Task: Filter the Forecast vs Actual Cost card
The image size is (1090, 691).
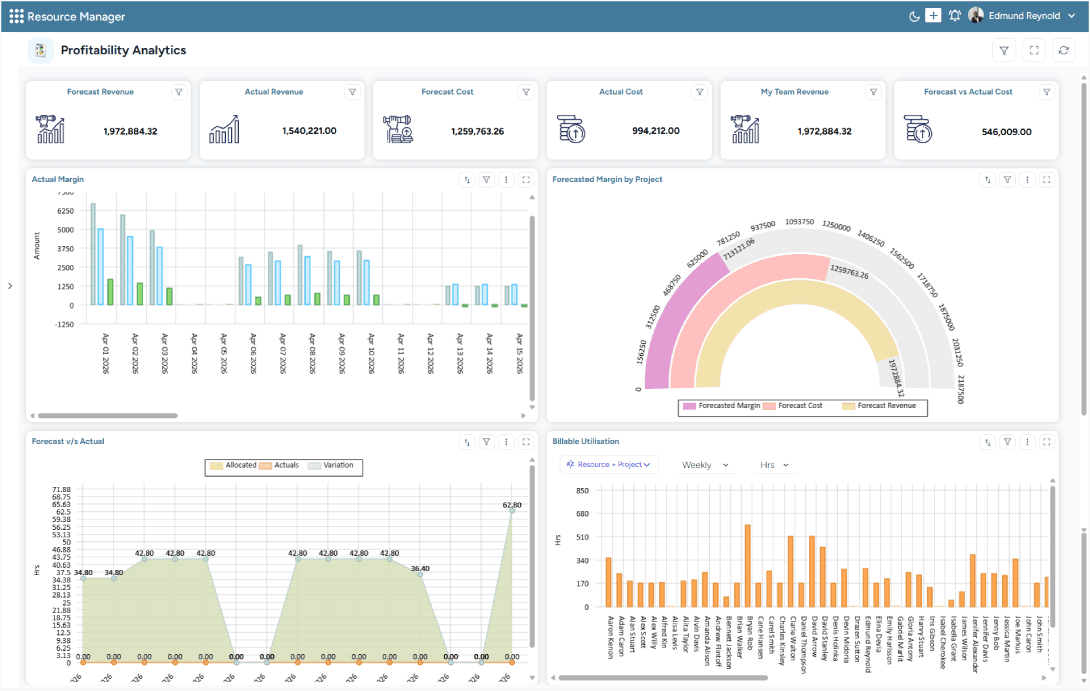Action: coord(1046,92)
